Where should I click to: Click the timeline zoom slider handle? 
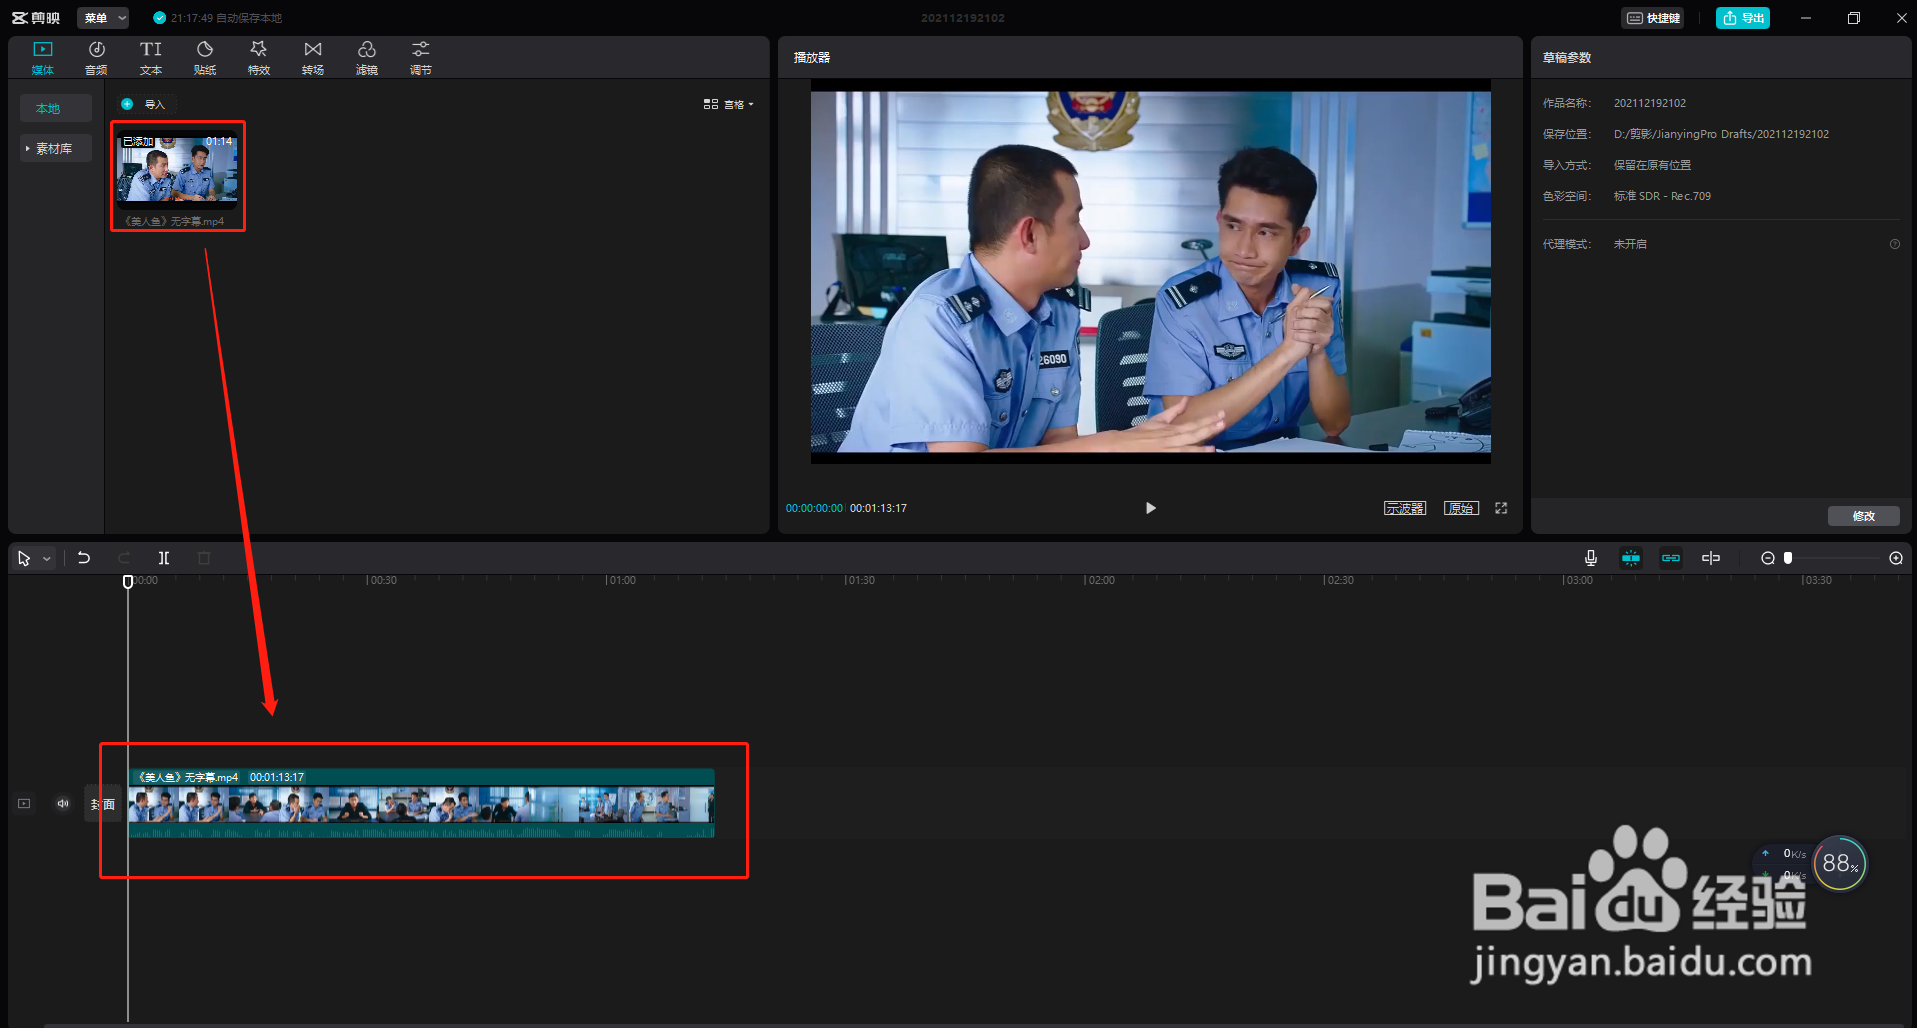[1788, 558]
